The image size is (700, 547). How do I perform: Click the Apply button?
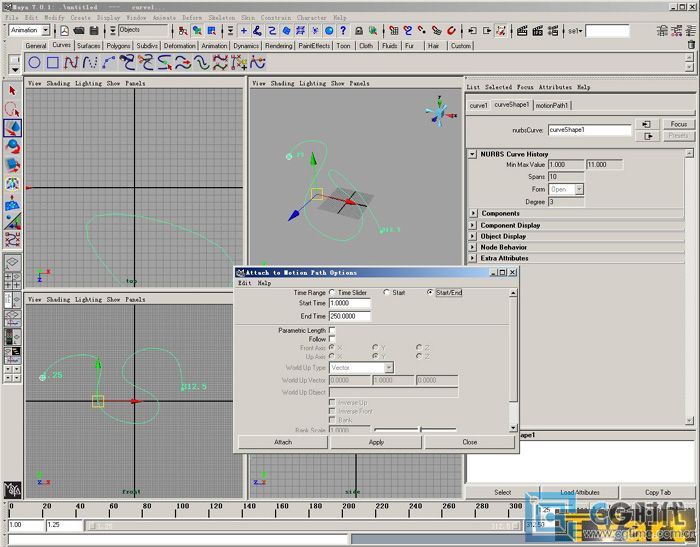(x=376, y=442)
